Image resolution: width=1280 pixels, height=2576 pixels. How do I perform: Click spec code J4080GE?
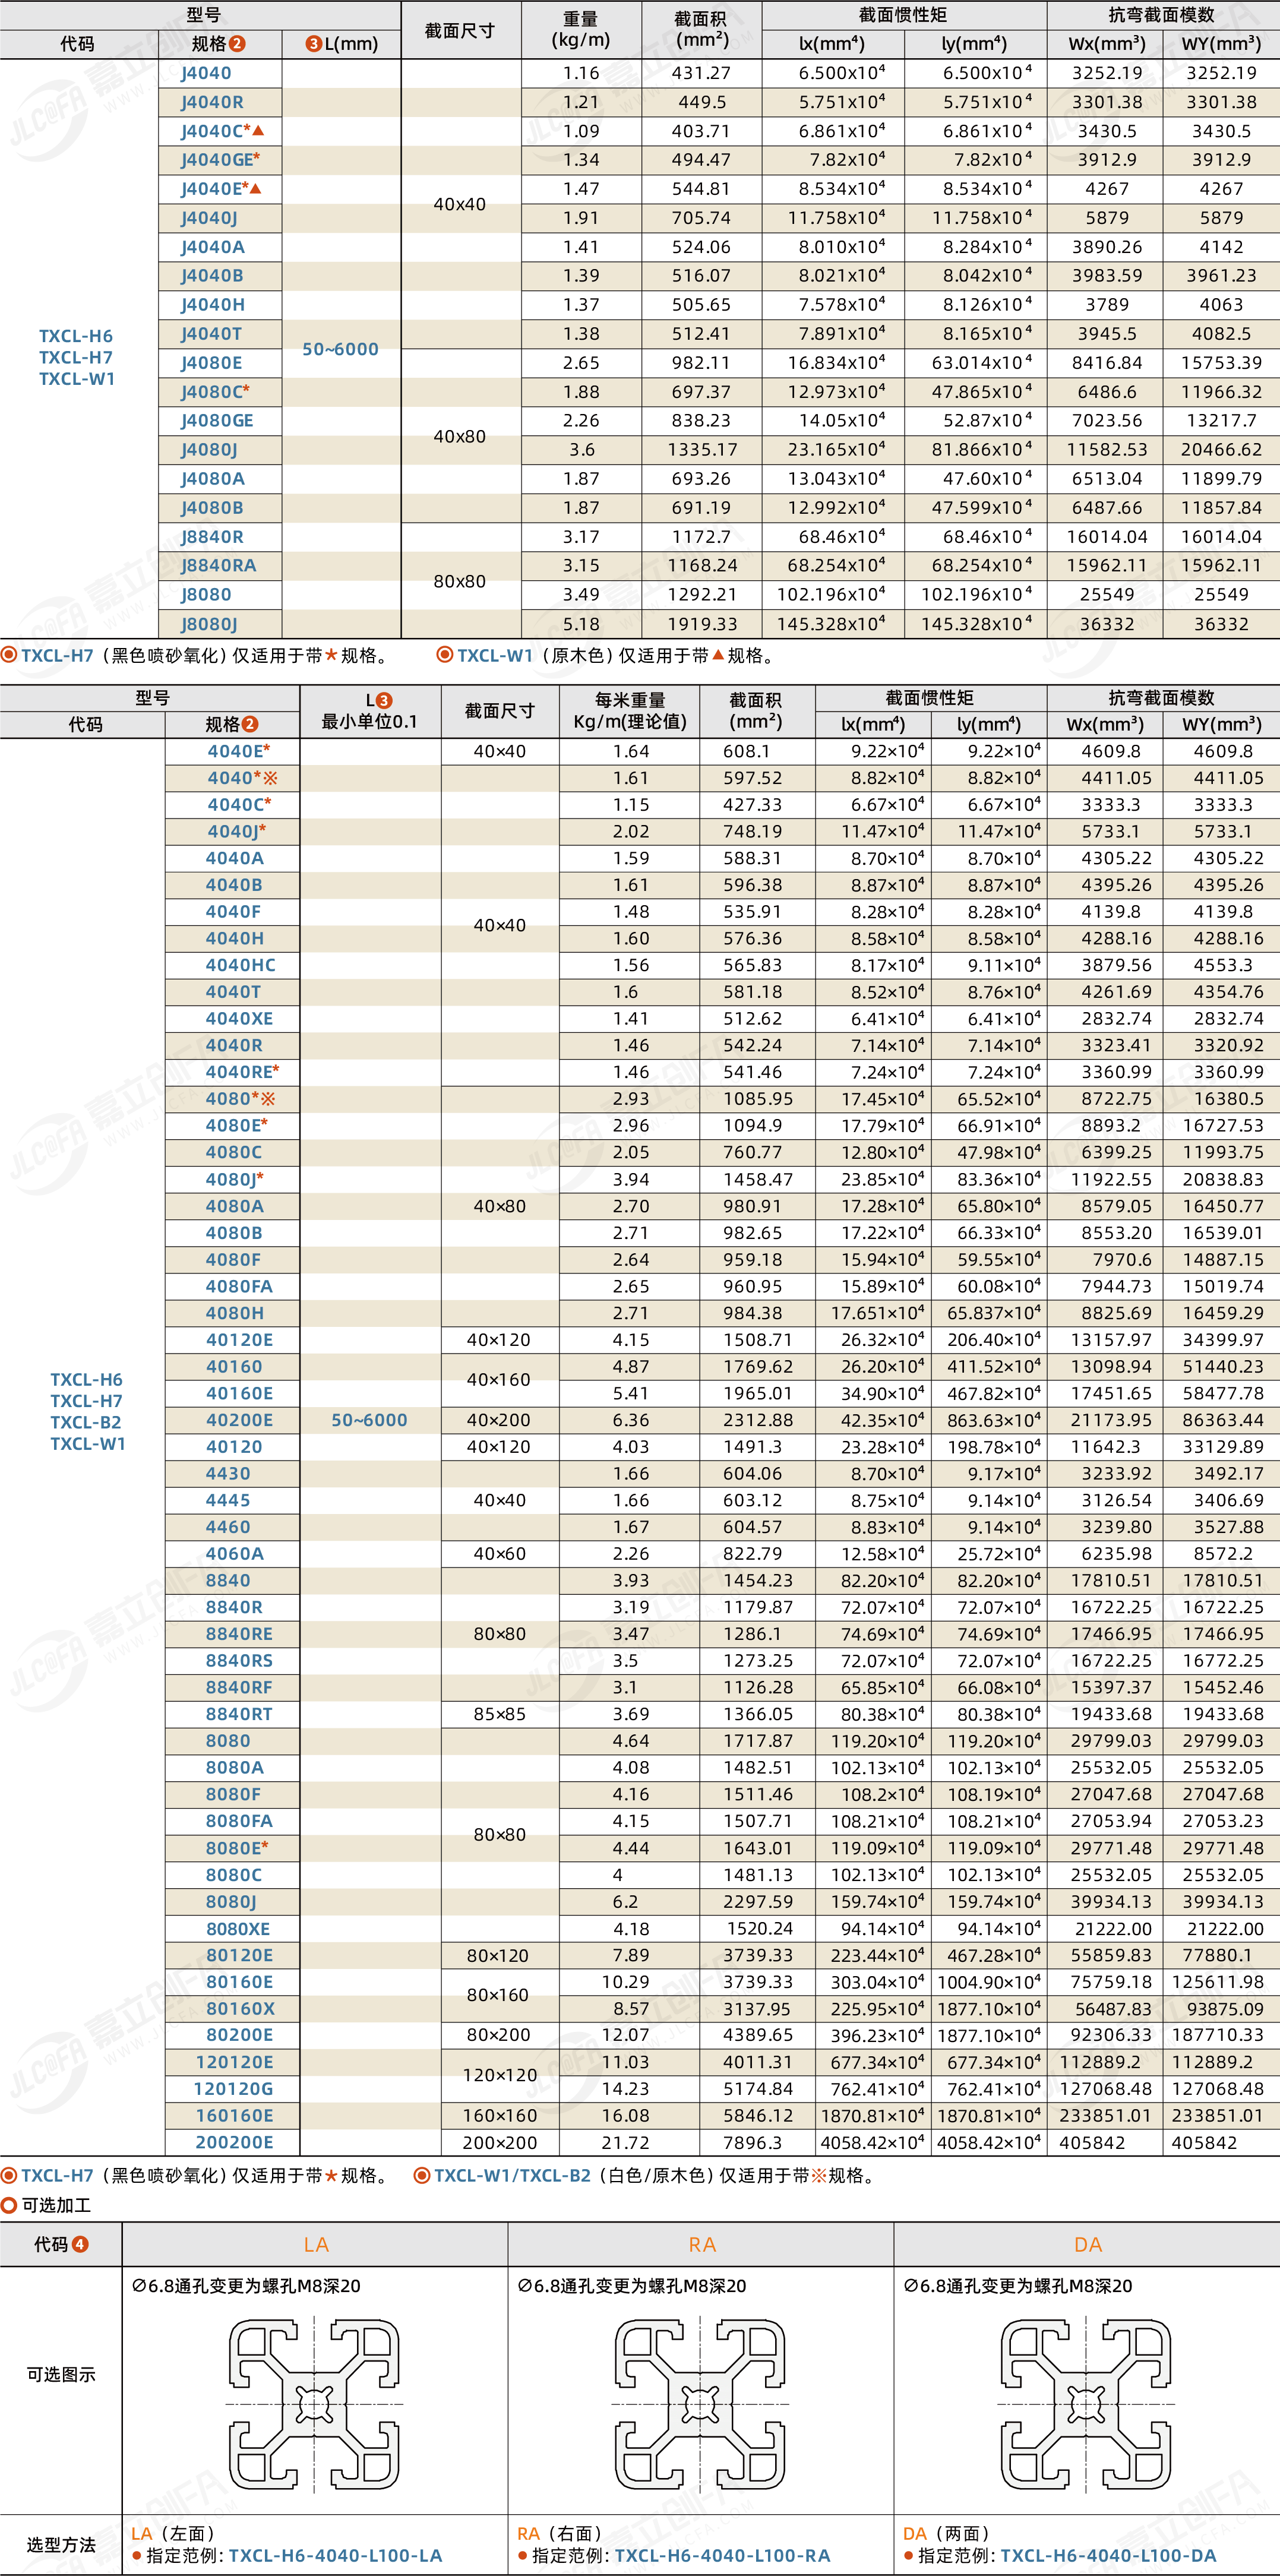217,421
